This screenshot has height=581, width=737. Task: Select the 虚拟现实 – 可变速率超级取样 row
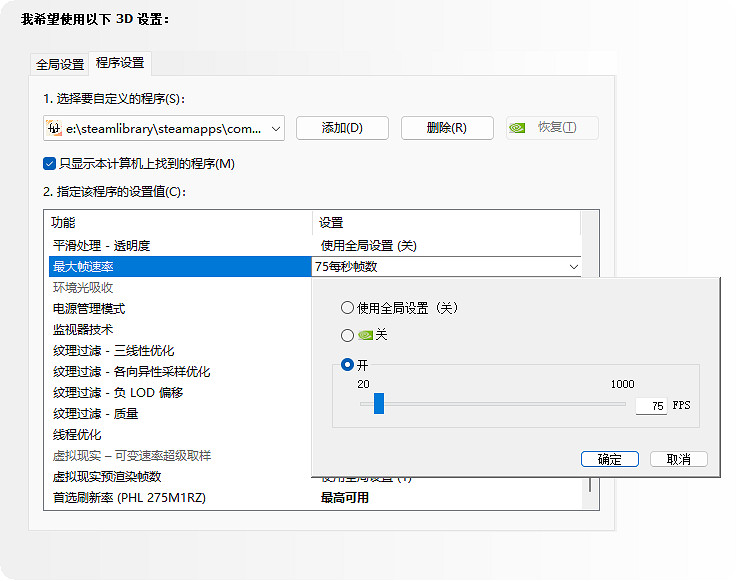click(180, 455)
